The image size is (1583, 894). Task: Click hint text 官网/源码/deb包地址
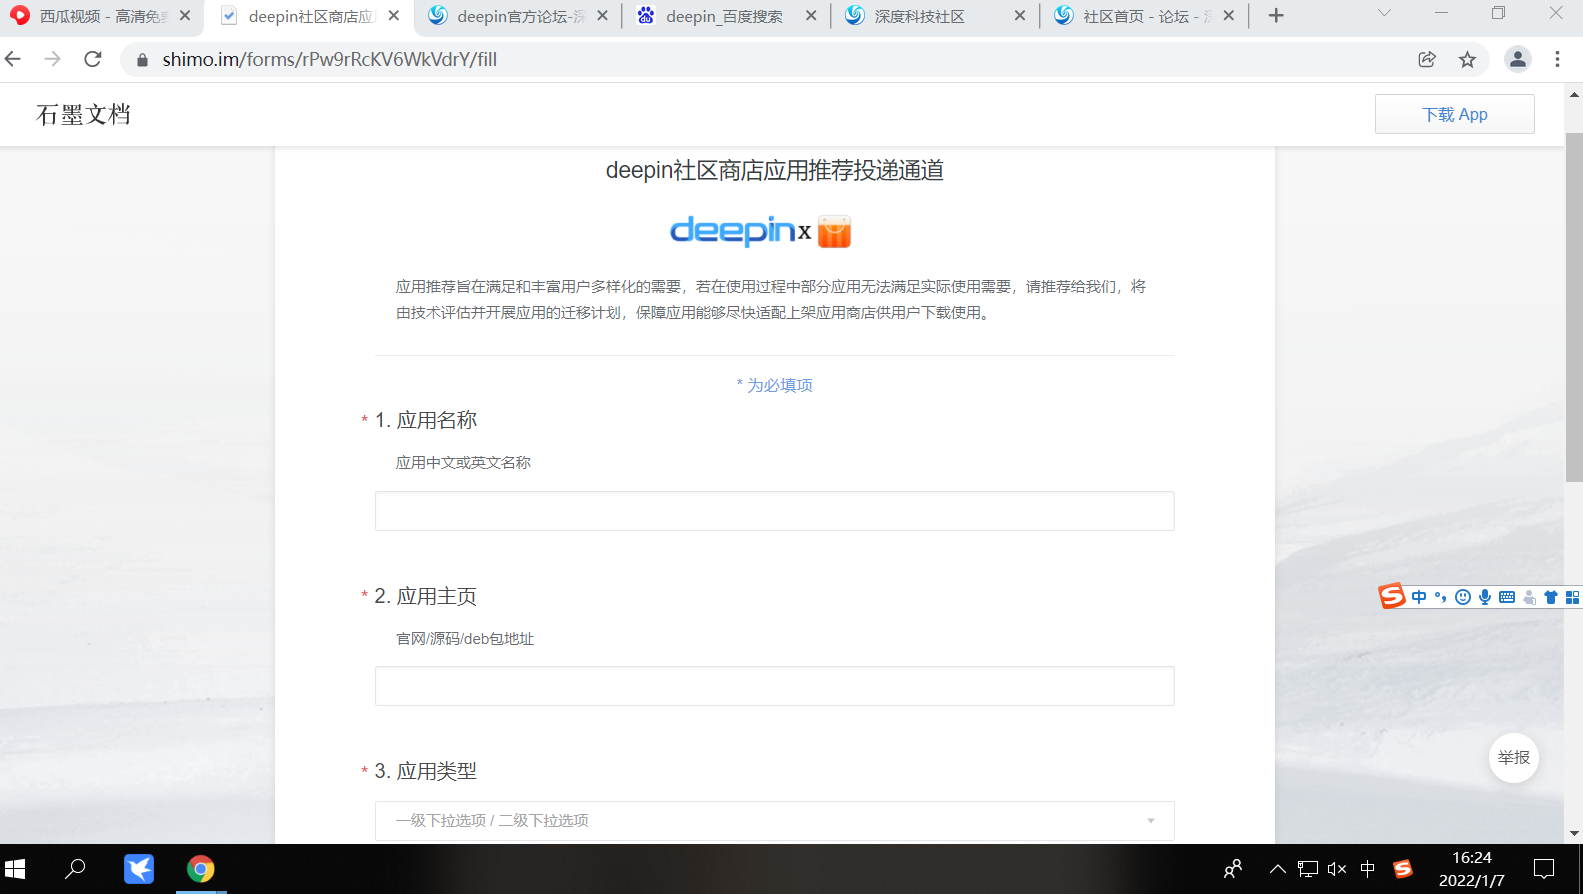[465, 639]
